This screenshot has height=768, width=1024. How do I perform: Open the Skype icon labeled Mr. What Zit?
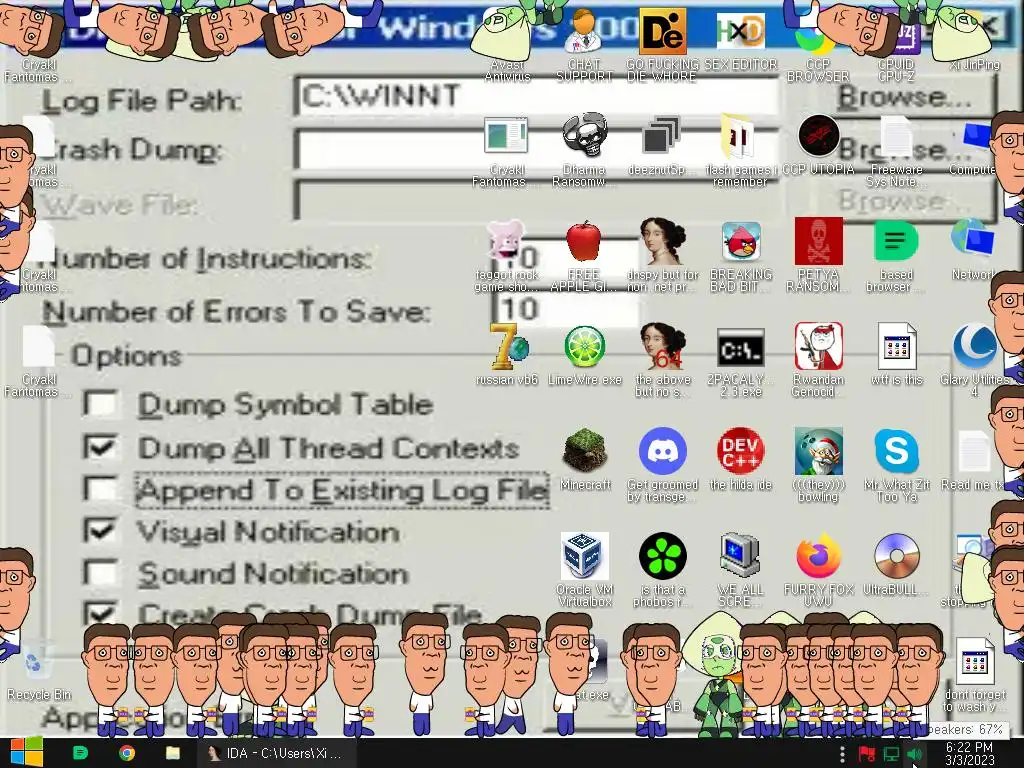[896, 451]
